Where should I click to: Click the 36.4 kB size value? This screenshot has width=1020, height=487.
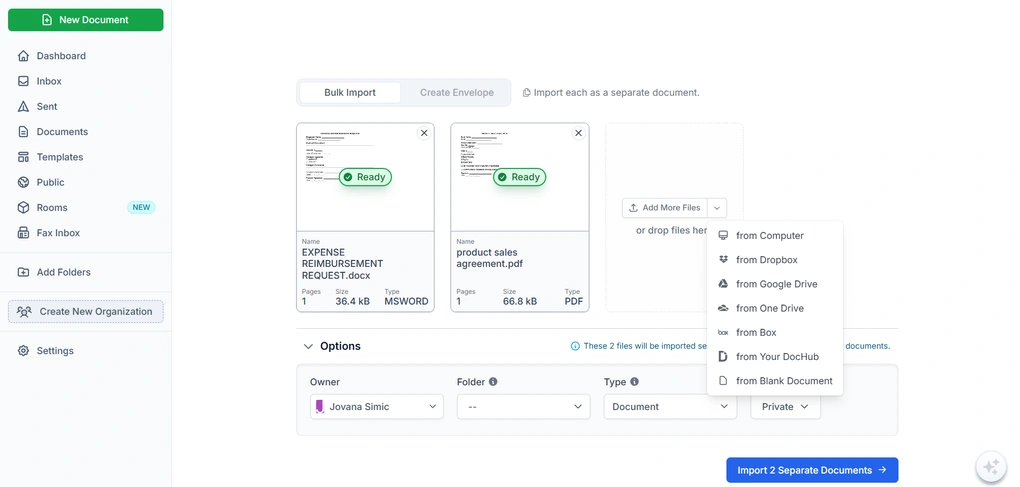tap(352, 302)
